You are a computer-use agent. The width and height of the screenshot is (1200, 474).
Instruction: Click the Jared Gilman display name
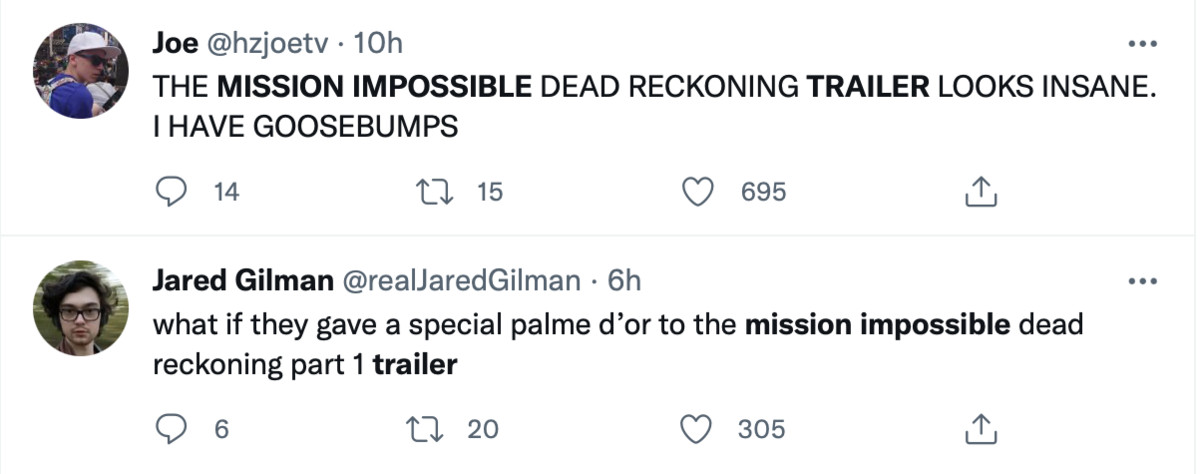[243, 282]
